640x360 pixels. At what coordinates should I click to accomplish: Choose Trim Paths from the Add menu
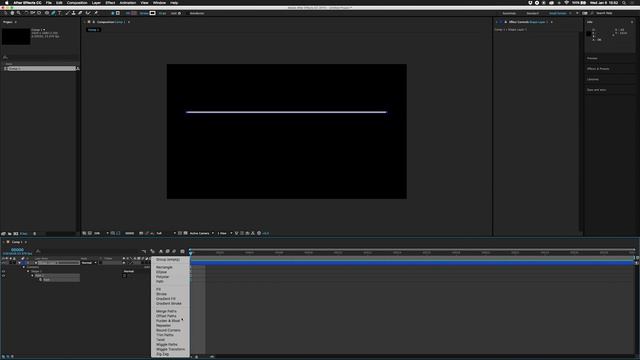tap(165, 335)
